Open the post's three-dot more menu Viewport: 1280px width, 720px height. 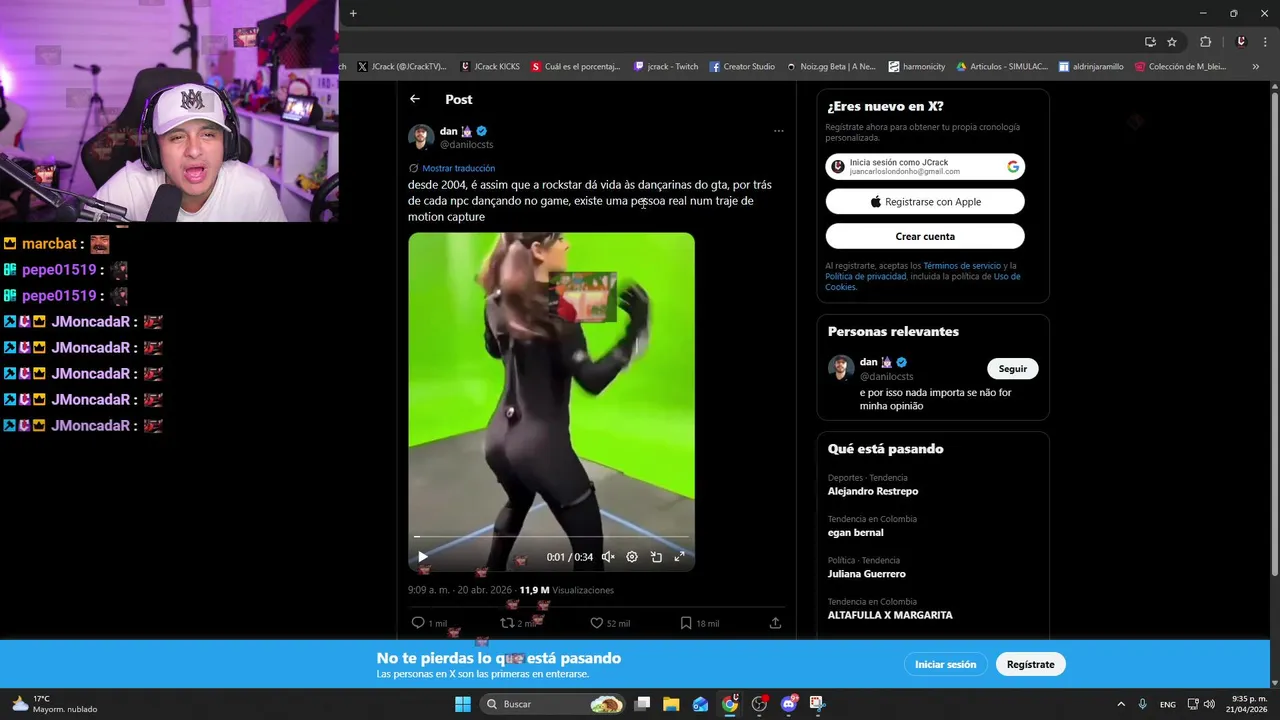[778, 131]
